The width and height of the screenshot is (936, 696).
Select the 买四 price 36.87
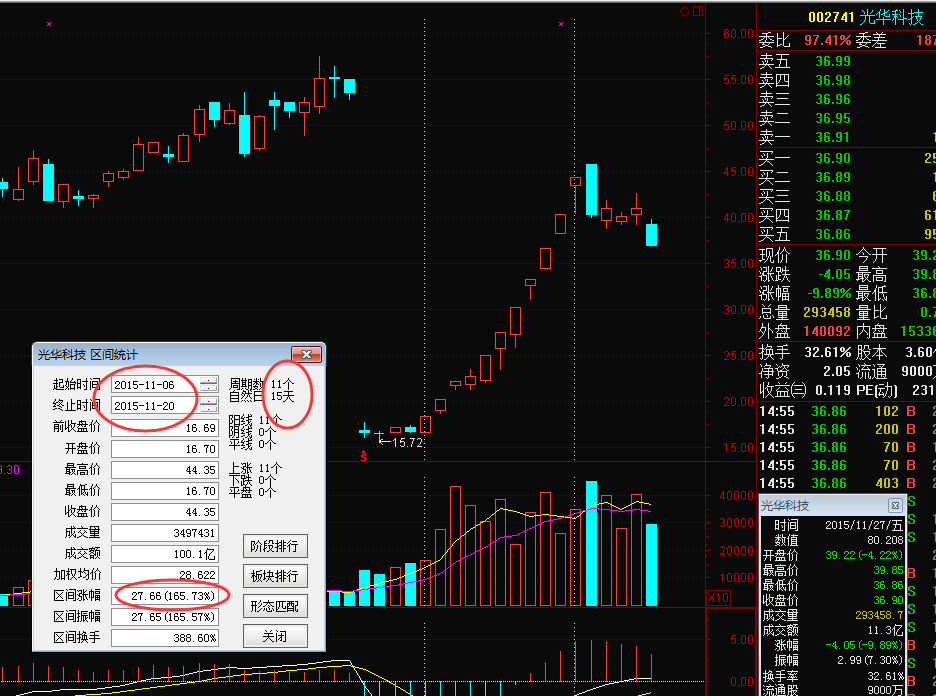click(x=833, y=215)
